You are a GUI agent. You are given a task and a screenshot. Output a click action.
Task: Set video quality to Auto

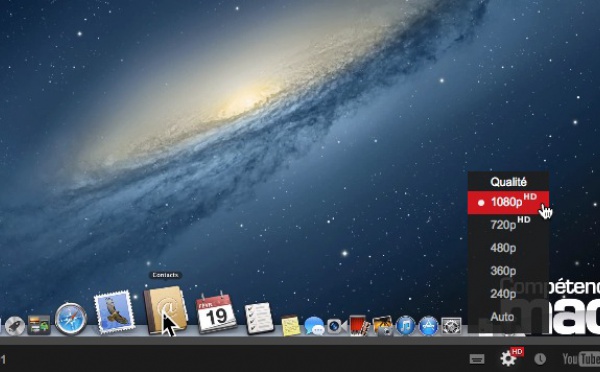click(508, 317)
